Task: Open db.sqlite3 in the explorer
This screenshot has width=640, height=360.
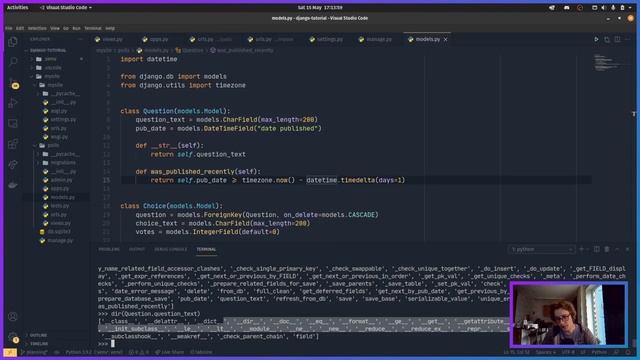Action: [x=56, y=231]
